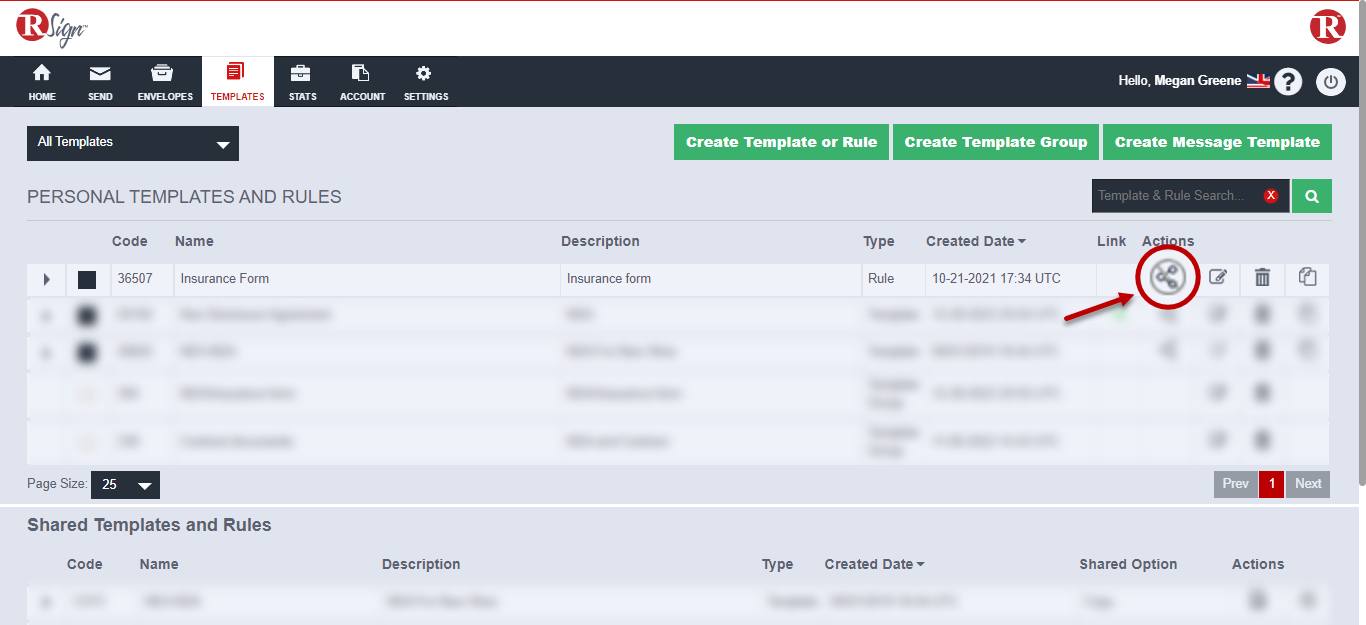Screen dimensions: 1366x625
Task: Click Create Template or Rule button
Action: tap(781, 142)
